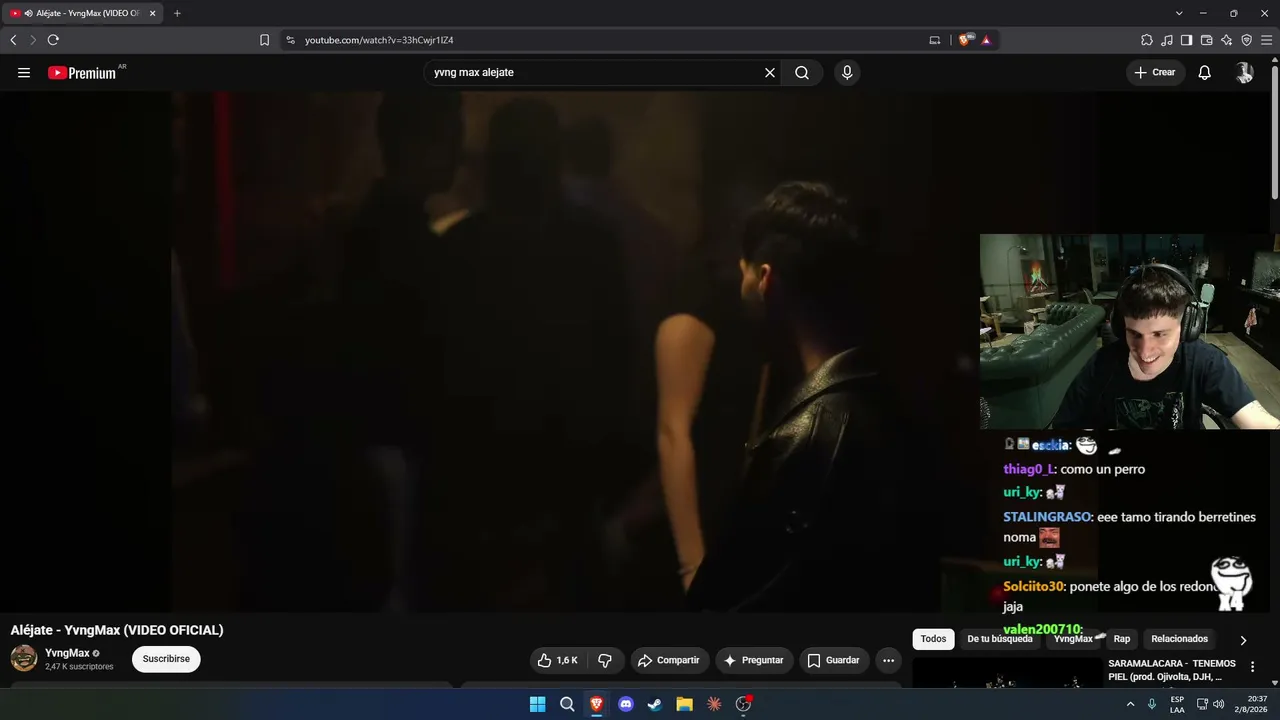
Task: Clear the search box text
Action: point(770,73)
